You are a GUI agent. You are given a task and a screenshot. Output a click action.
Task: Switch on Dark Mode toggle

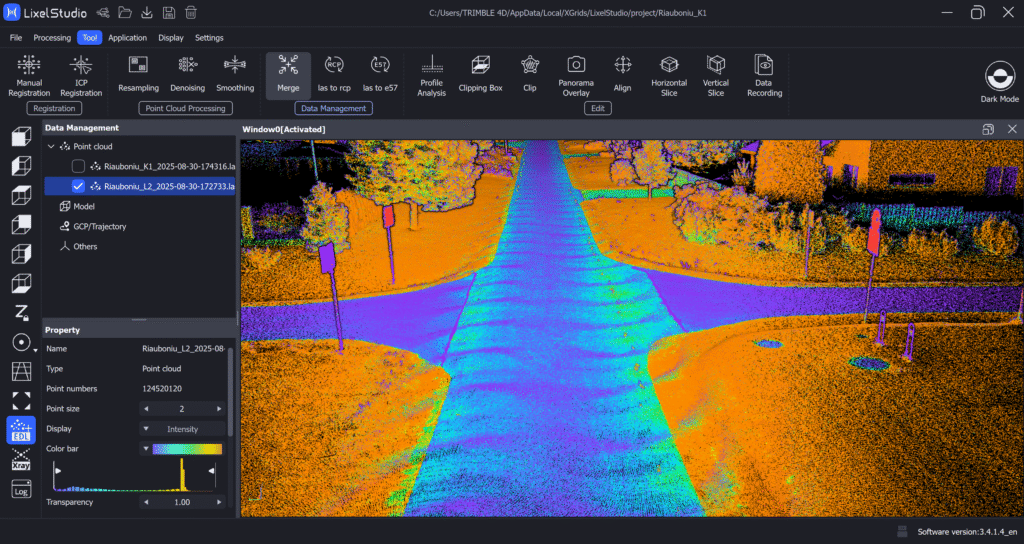999,77
